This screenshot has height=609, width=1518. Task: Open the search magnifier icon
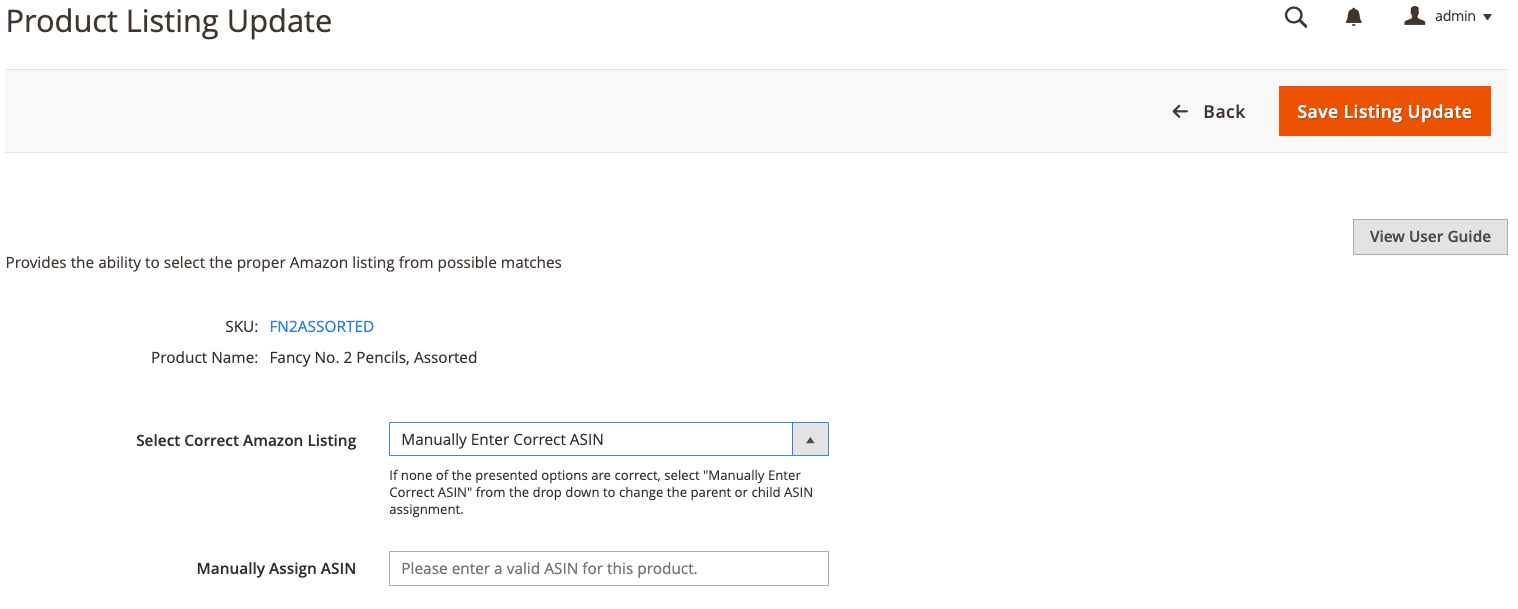(x=1295, y=17)
